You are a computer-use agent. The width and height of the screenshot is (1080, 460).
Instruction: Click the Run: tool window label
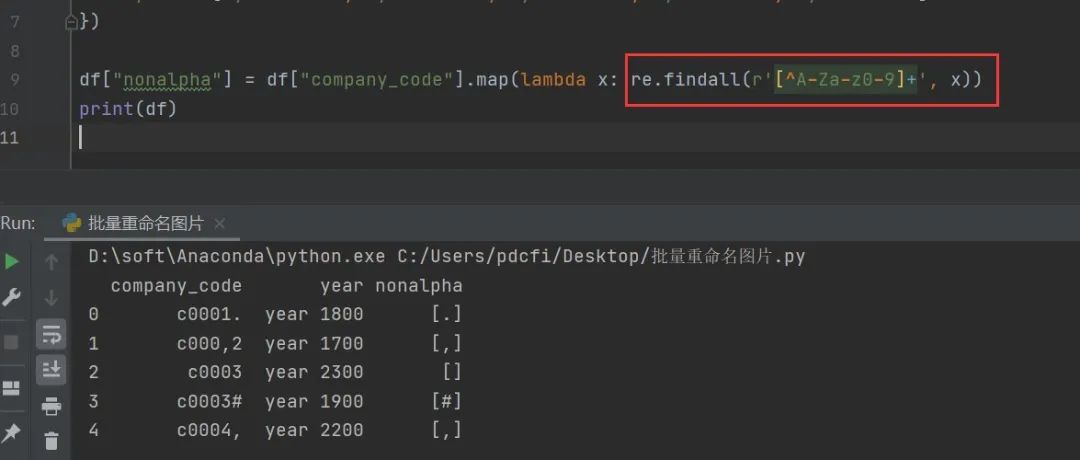18,223
